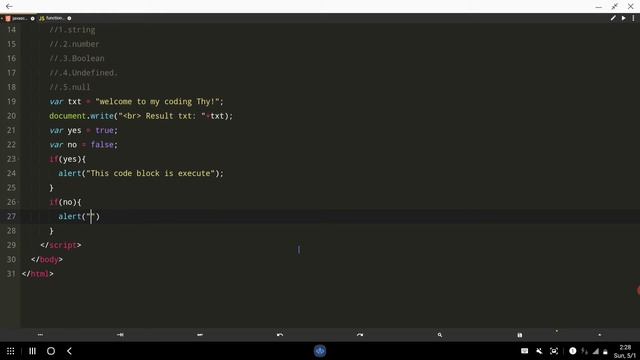Close the HTML file tab

33,18
